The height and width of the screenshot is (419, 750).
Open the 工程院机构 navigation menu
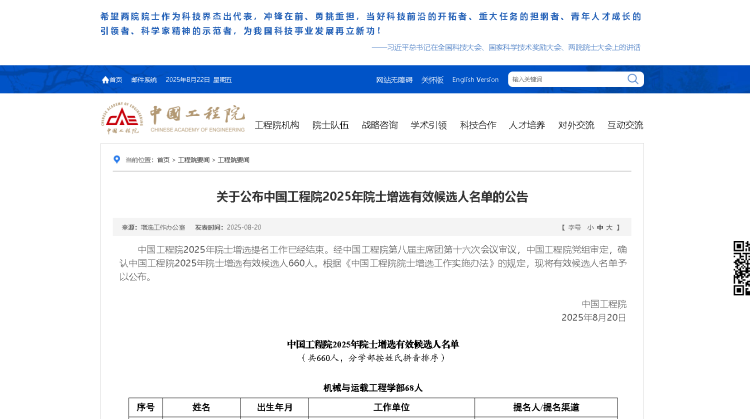coord(277,125)
